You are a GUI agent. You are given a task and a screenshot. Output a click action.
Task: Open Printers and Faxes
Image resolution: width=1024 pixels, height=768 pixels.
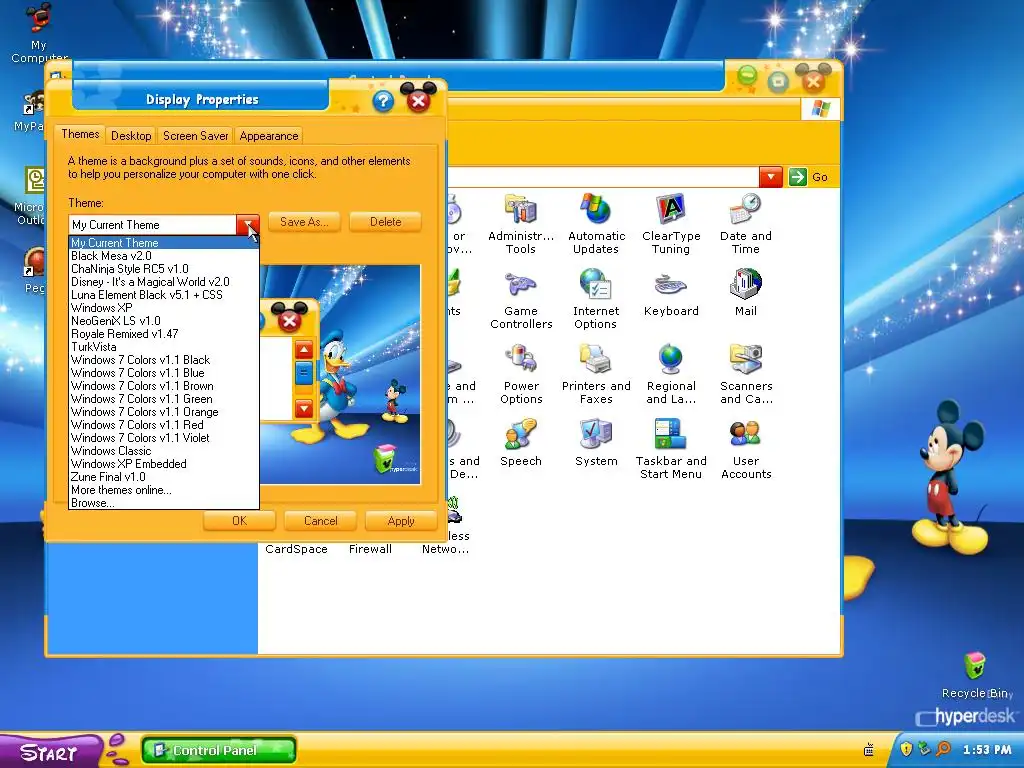(x=596, y=374)
